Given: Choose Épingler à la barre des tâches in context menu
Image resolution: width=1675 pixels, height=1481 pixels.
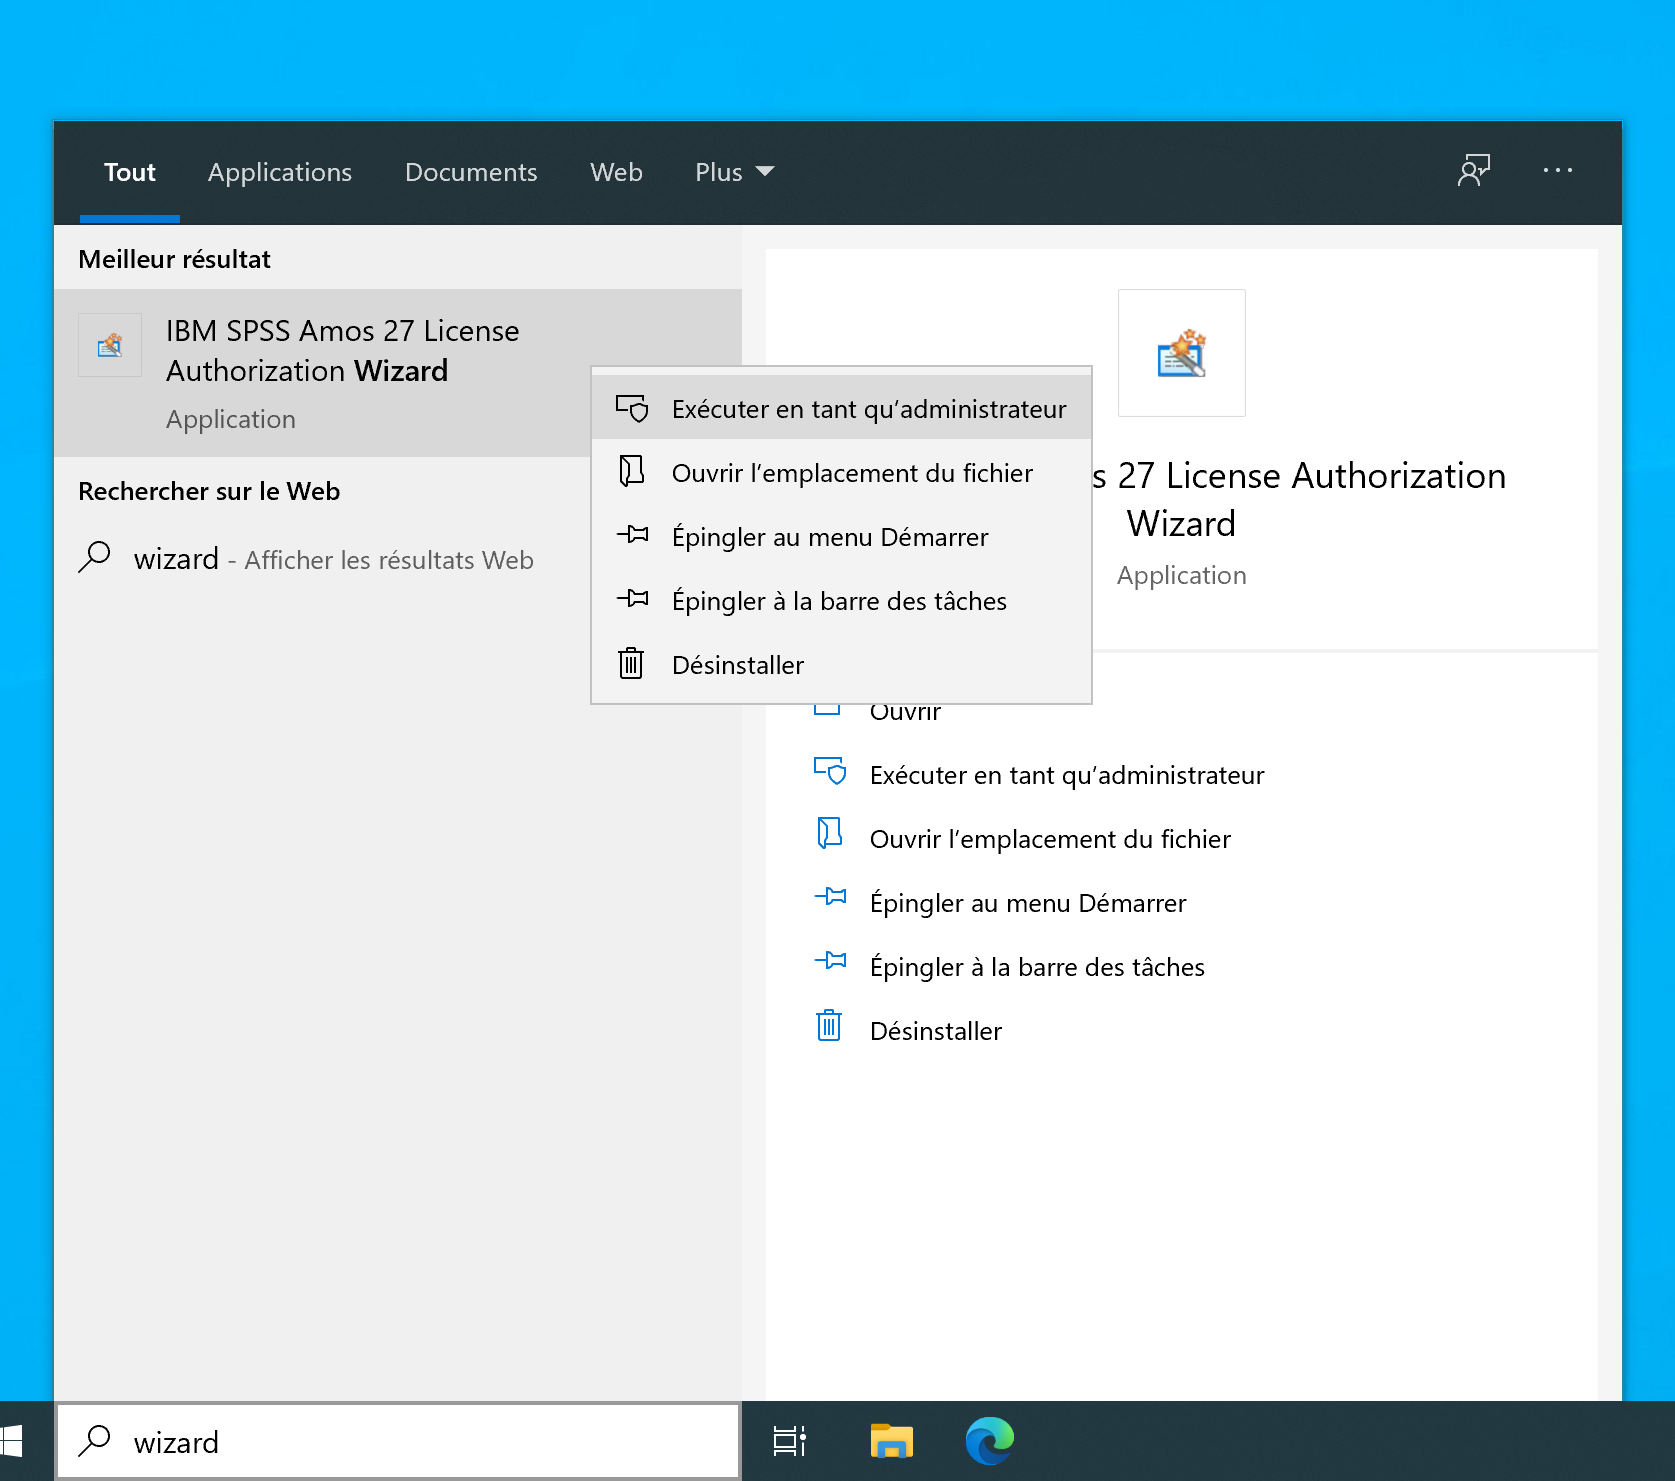Looking at the screenshot, I should pyautogui.click(x=839, y=601).
